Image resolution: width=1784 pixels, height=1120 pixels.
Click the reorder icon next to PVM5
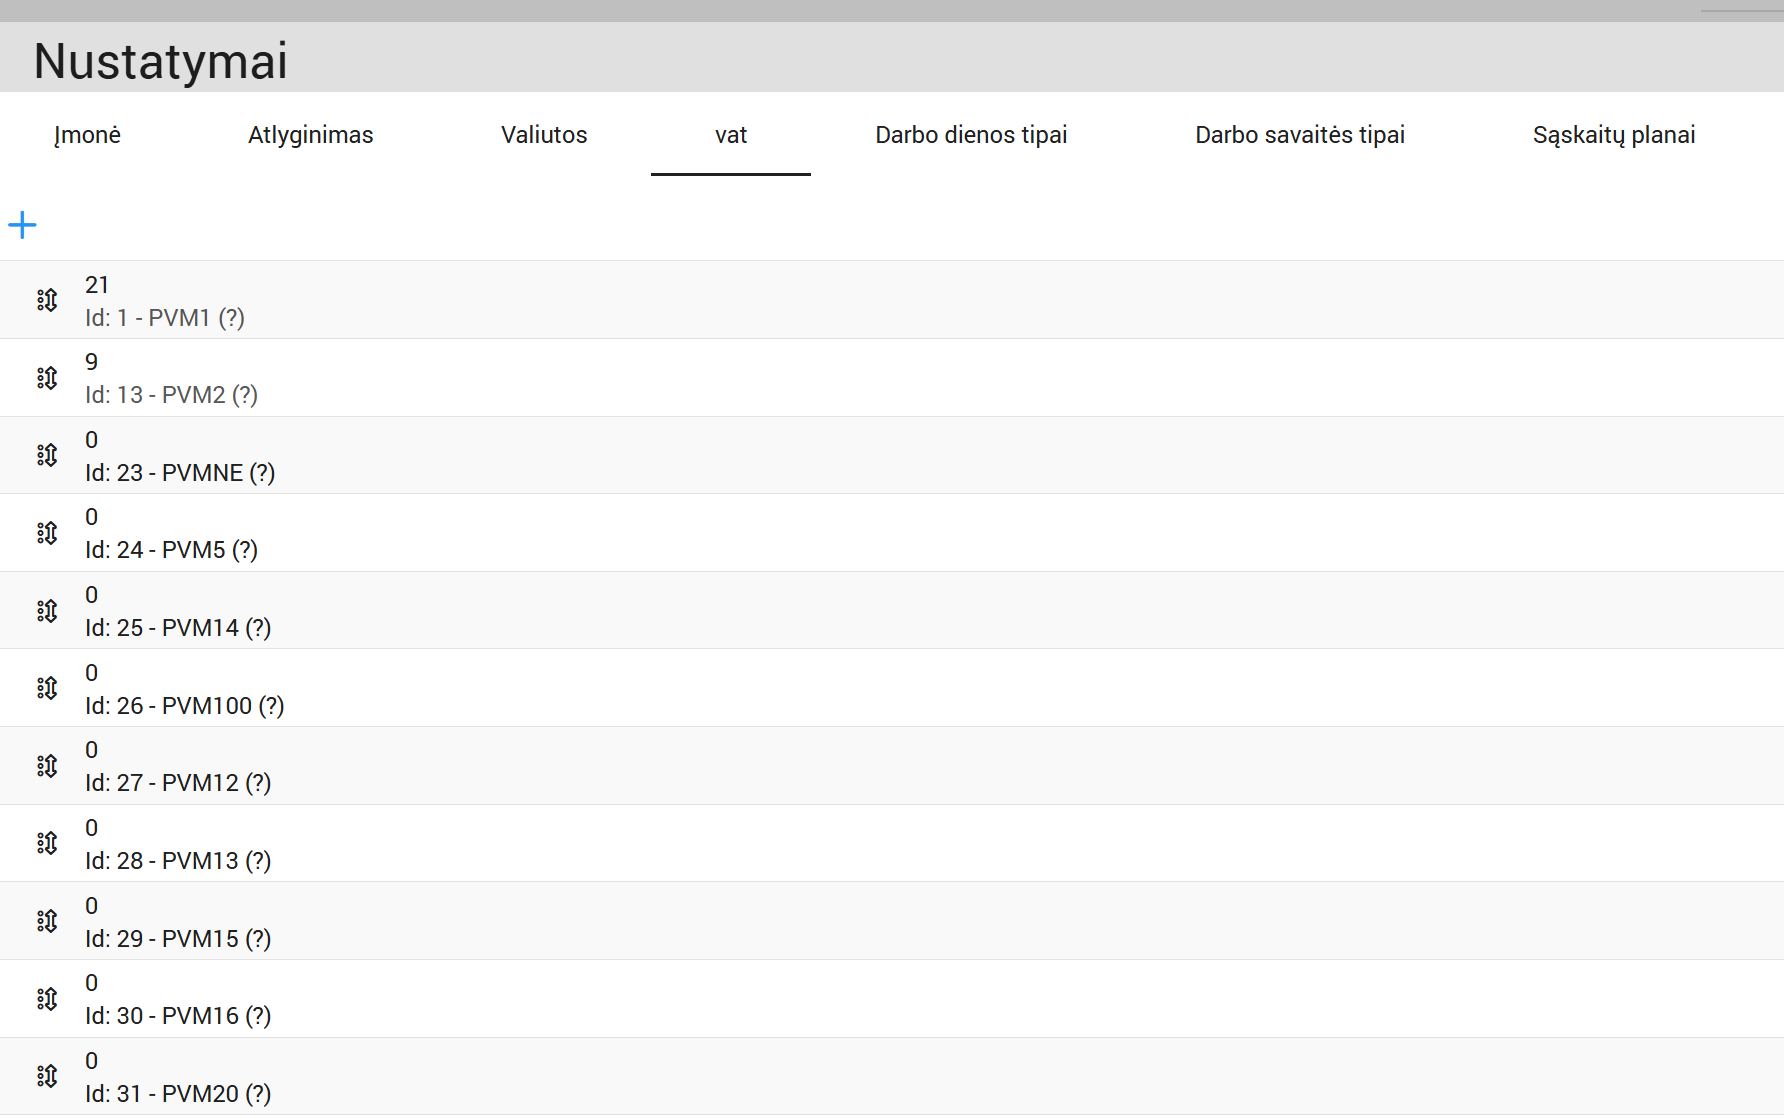pos(47,533)
